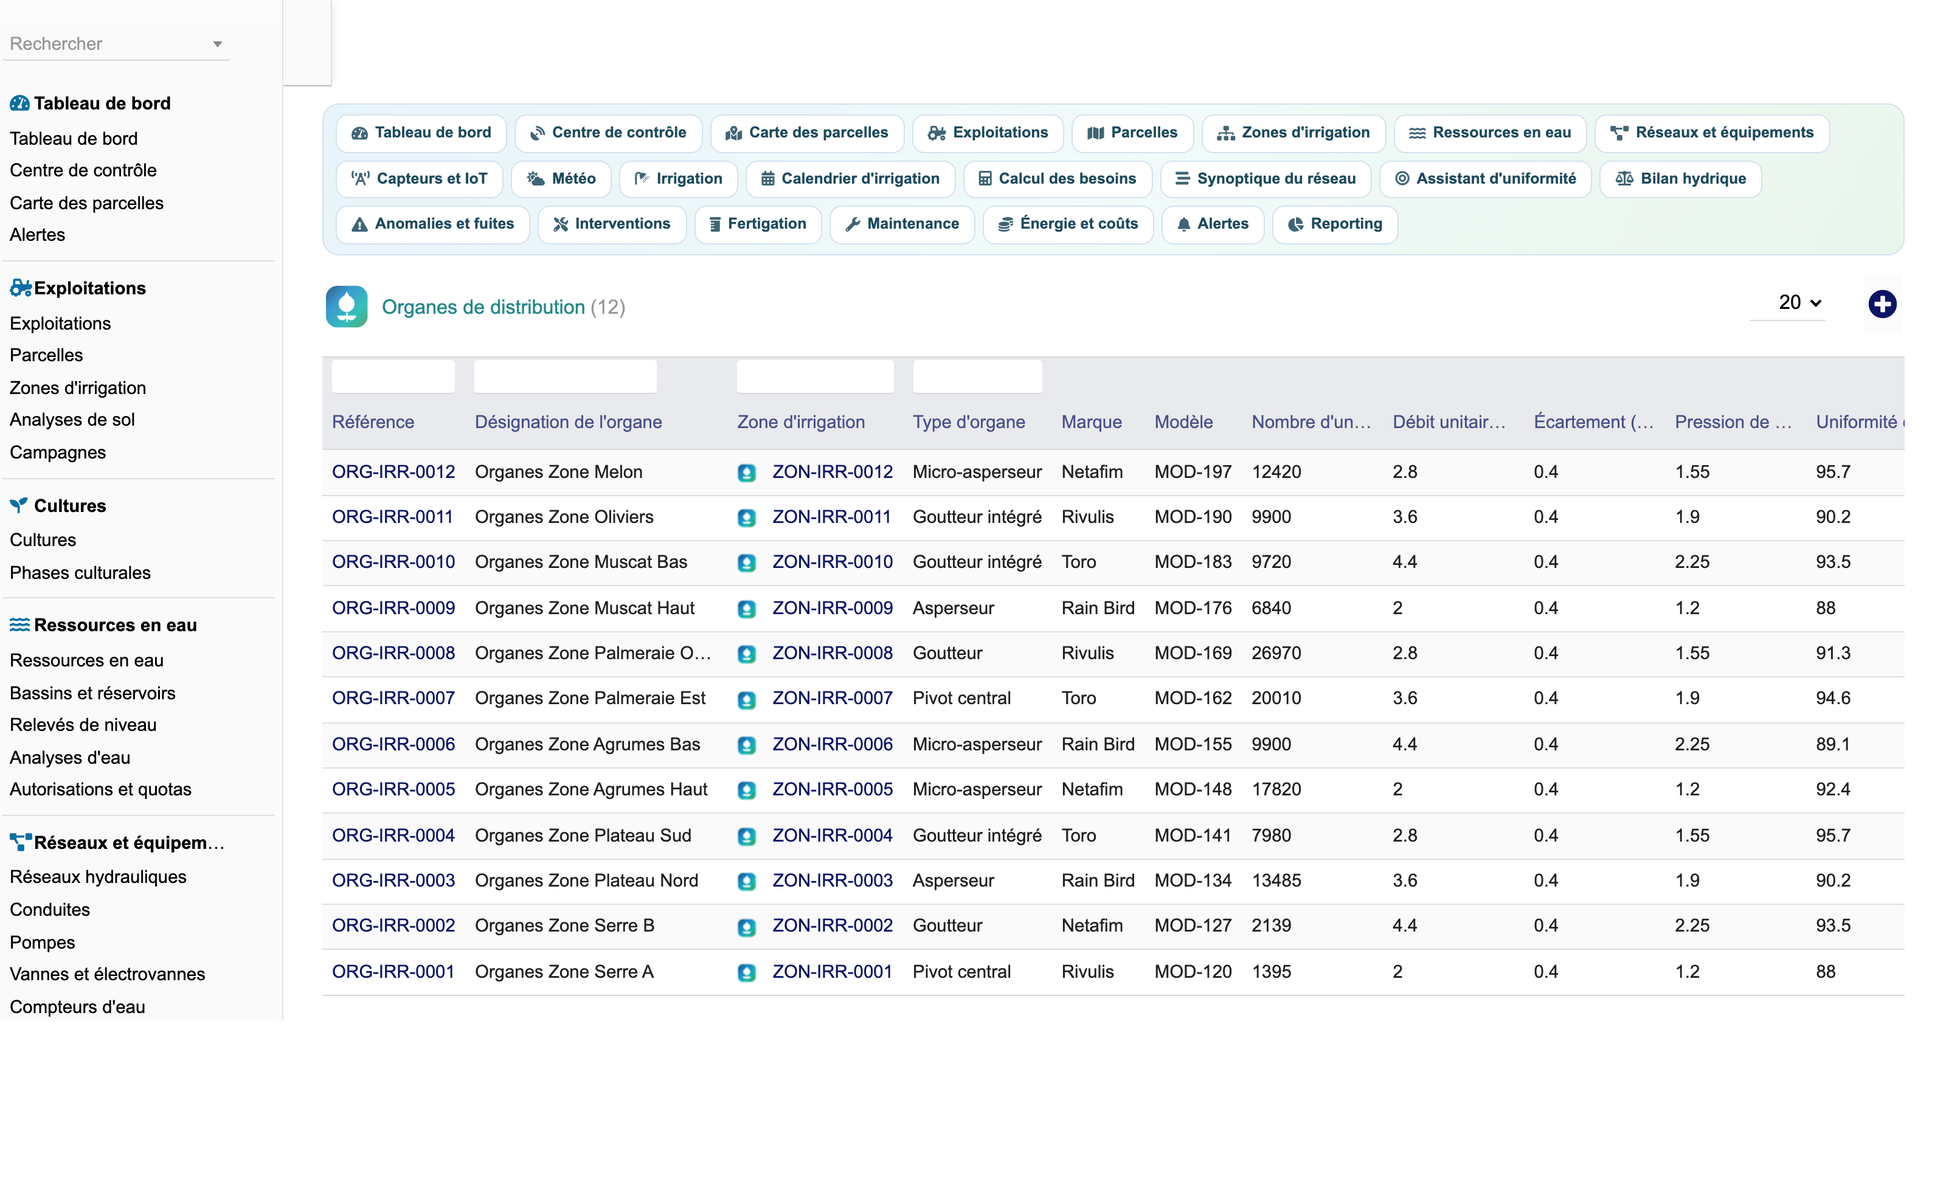
Task: Click the Réseaux et équipements sidebar network icon
Action: [x=20, y=842]
